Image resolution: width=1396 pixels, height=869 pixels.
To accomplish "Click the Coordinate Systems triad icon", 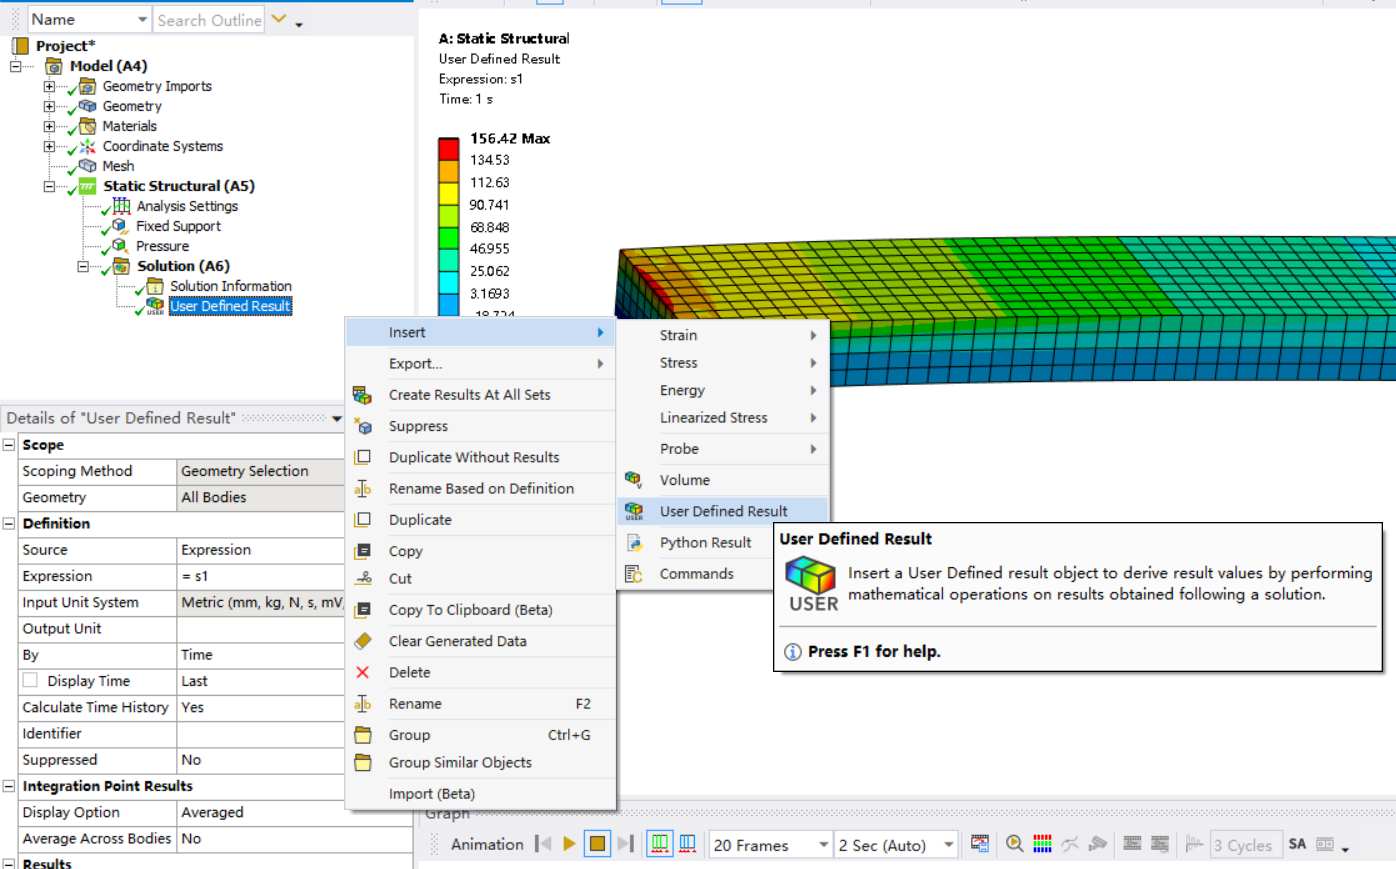I will tap(87, 146).
